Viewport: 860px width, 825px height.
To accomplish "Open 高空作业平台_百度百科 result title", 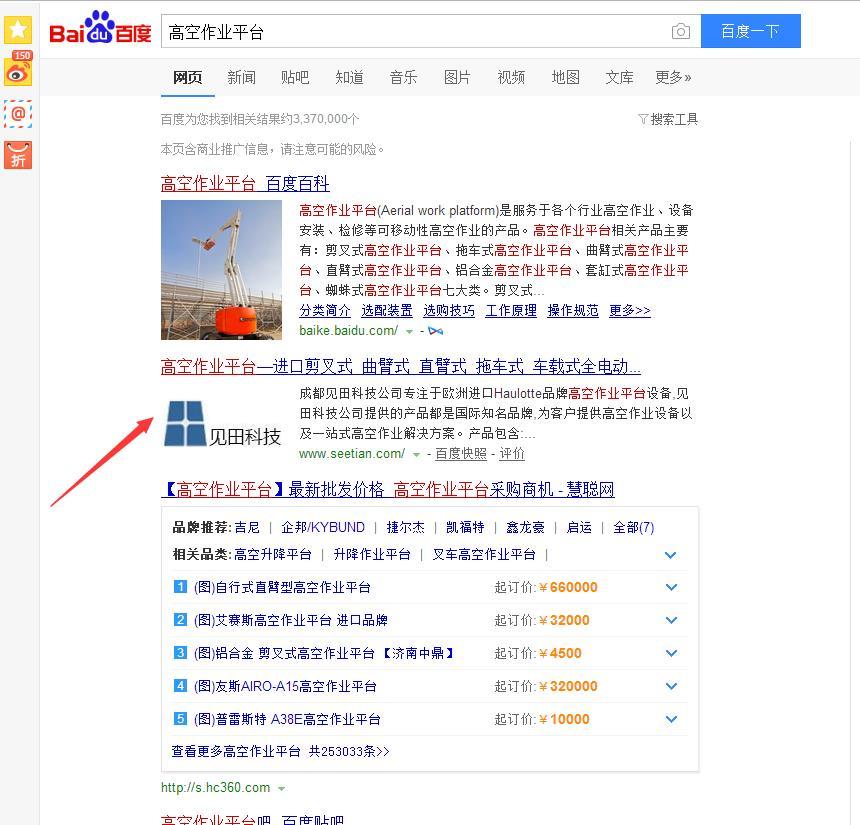I will [245, 183].
